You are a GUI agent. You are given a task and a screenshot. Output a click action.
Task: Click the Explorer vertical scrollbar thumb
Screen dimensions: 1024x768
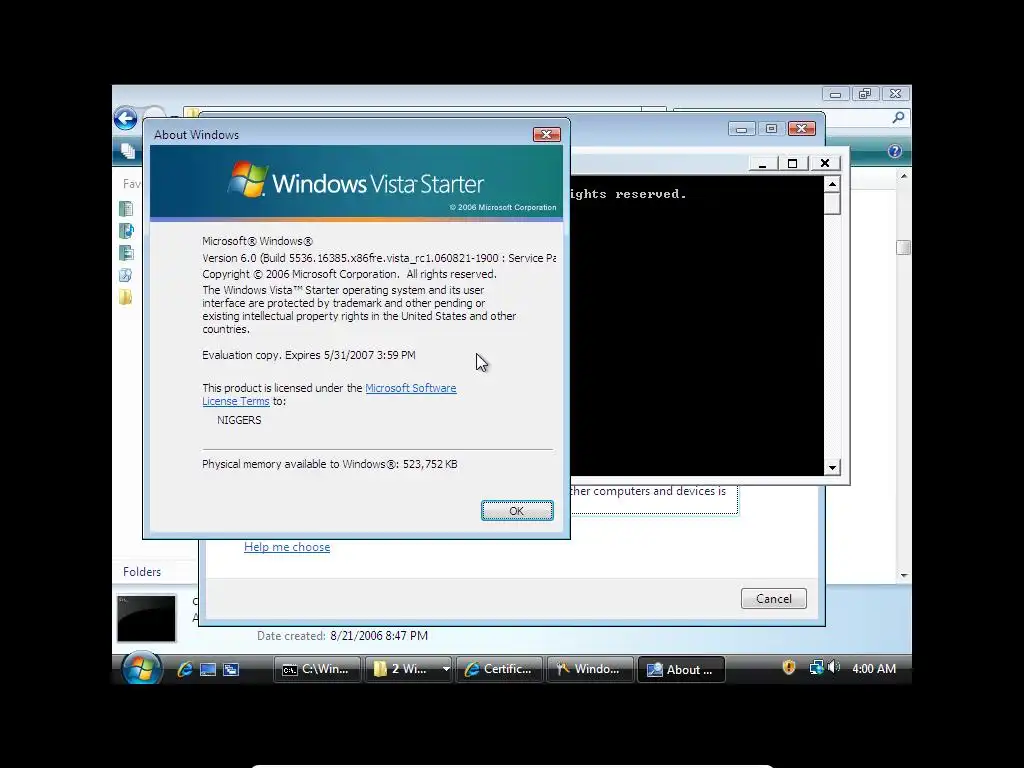click(904, 248)
